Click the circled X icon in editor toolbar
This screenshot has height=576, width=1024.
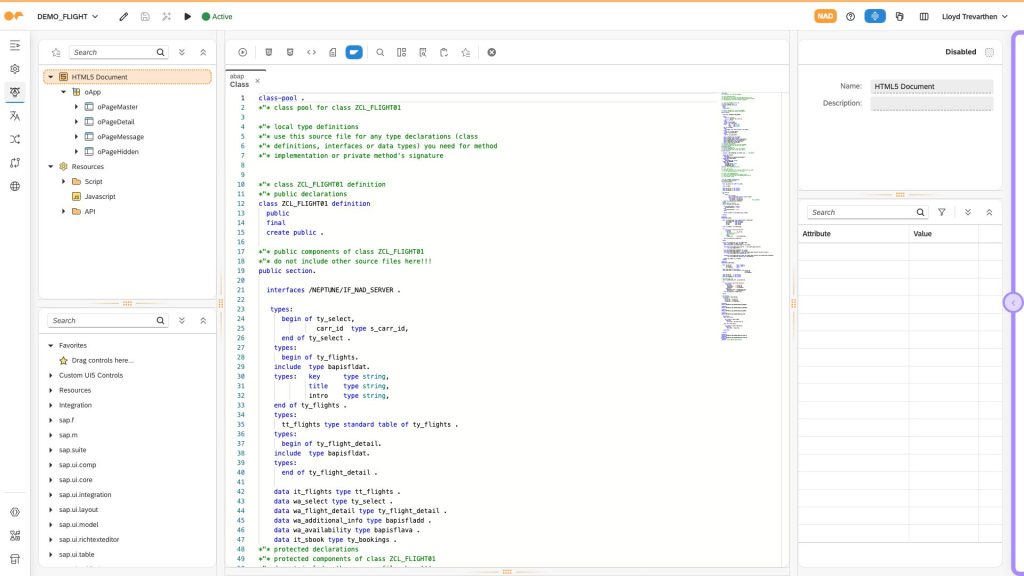(x=492, y=52)
